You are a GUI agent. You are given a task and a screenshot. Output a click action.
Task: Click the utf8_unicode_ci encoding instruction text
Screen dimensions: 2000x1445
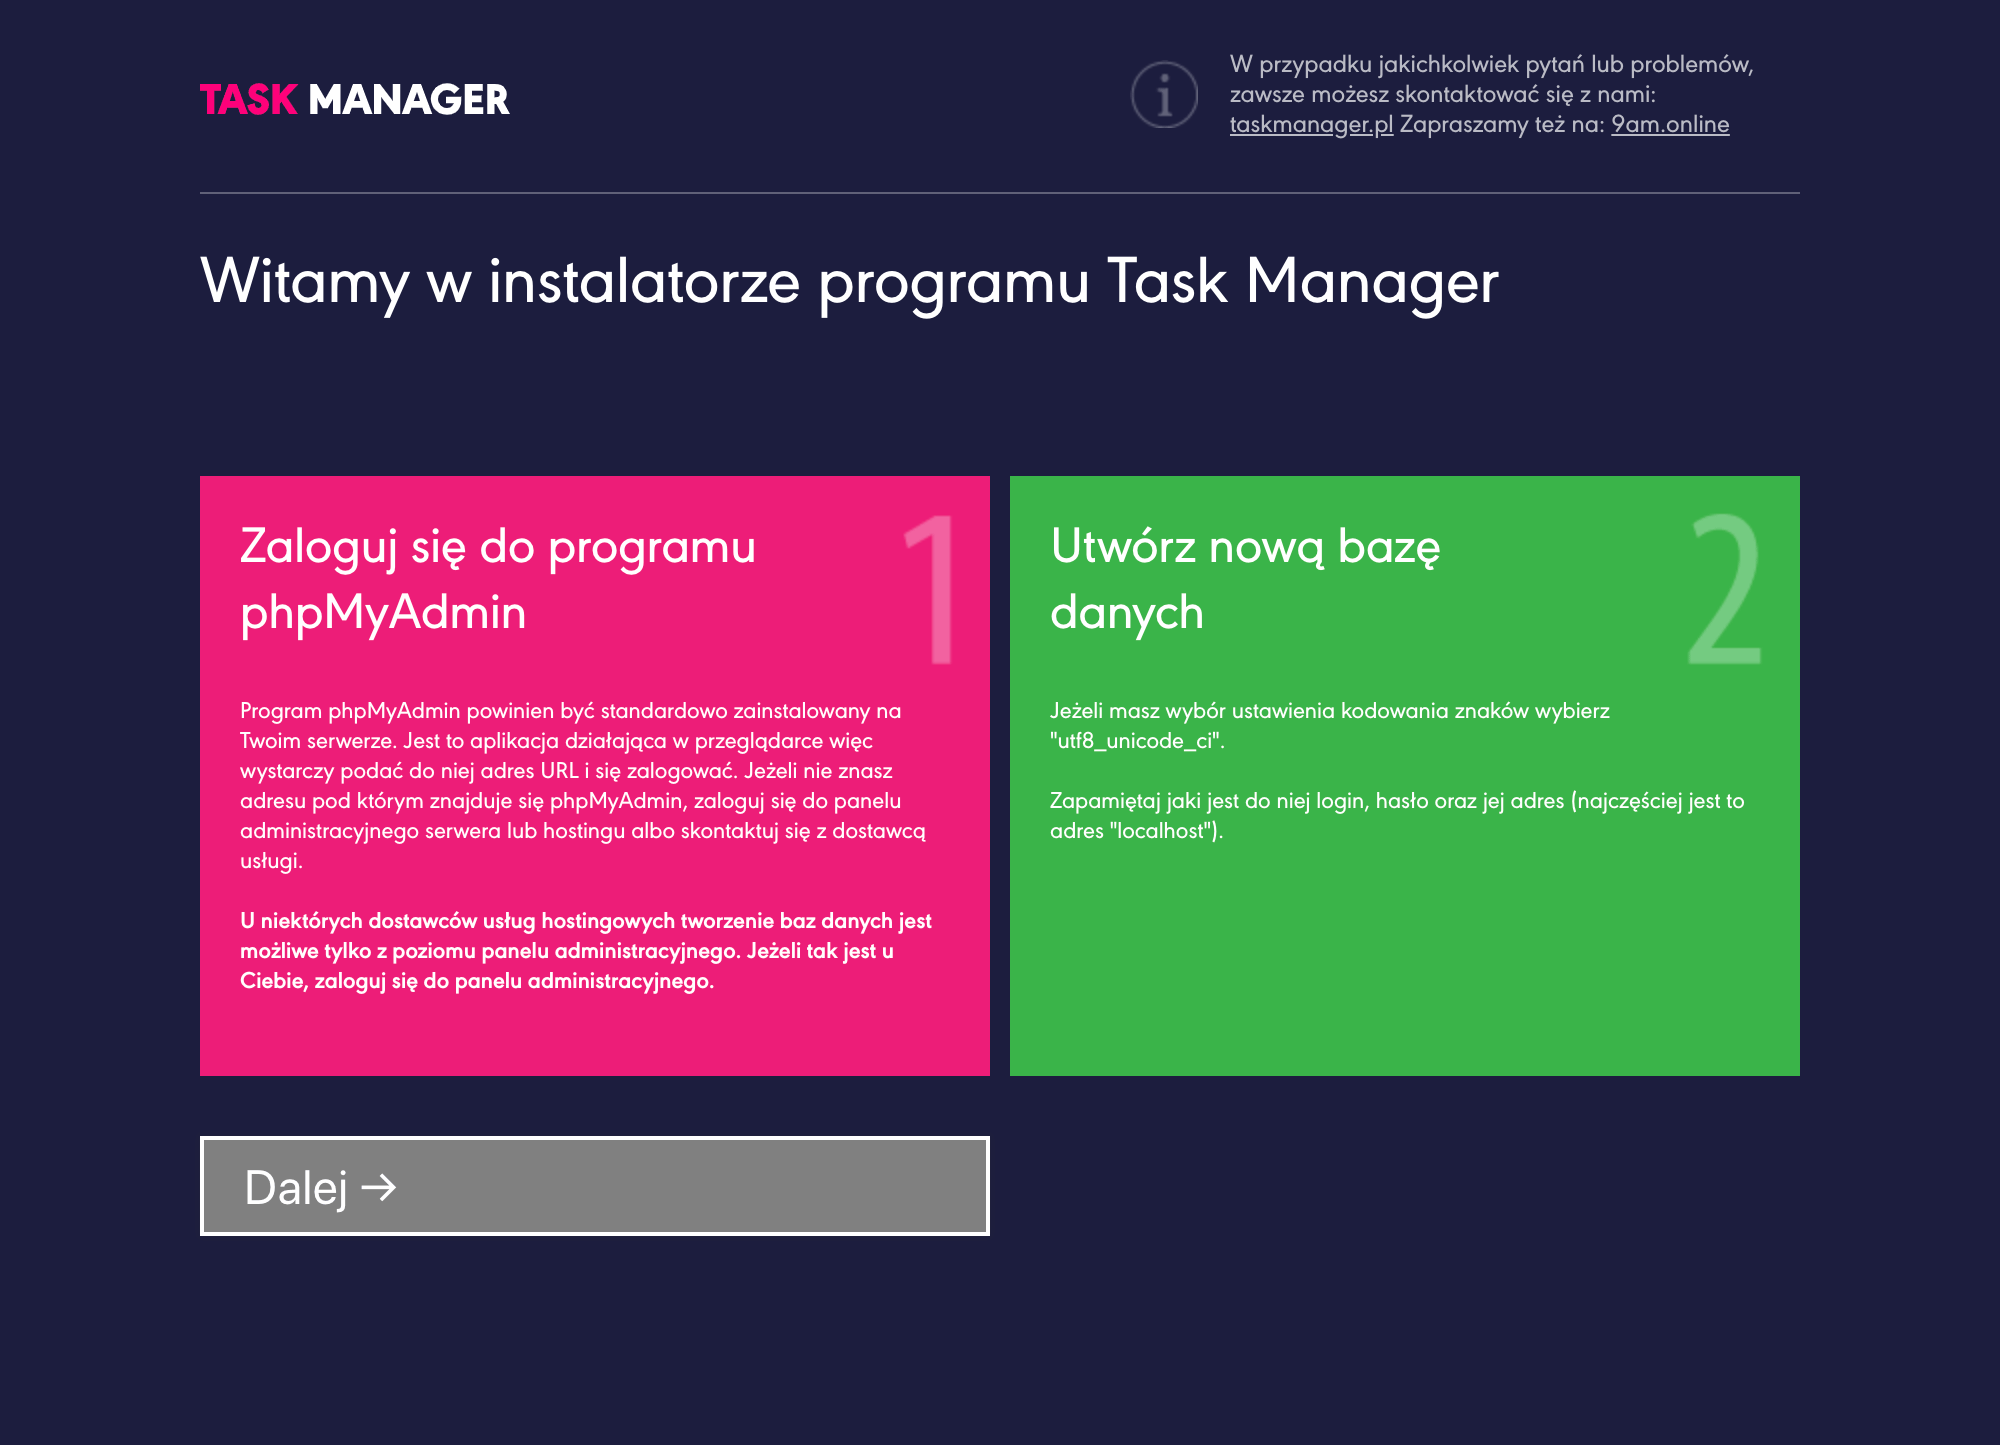(x=1330, y=726)
